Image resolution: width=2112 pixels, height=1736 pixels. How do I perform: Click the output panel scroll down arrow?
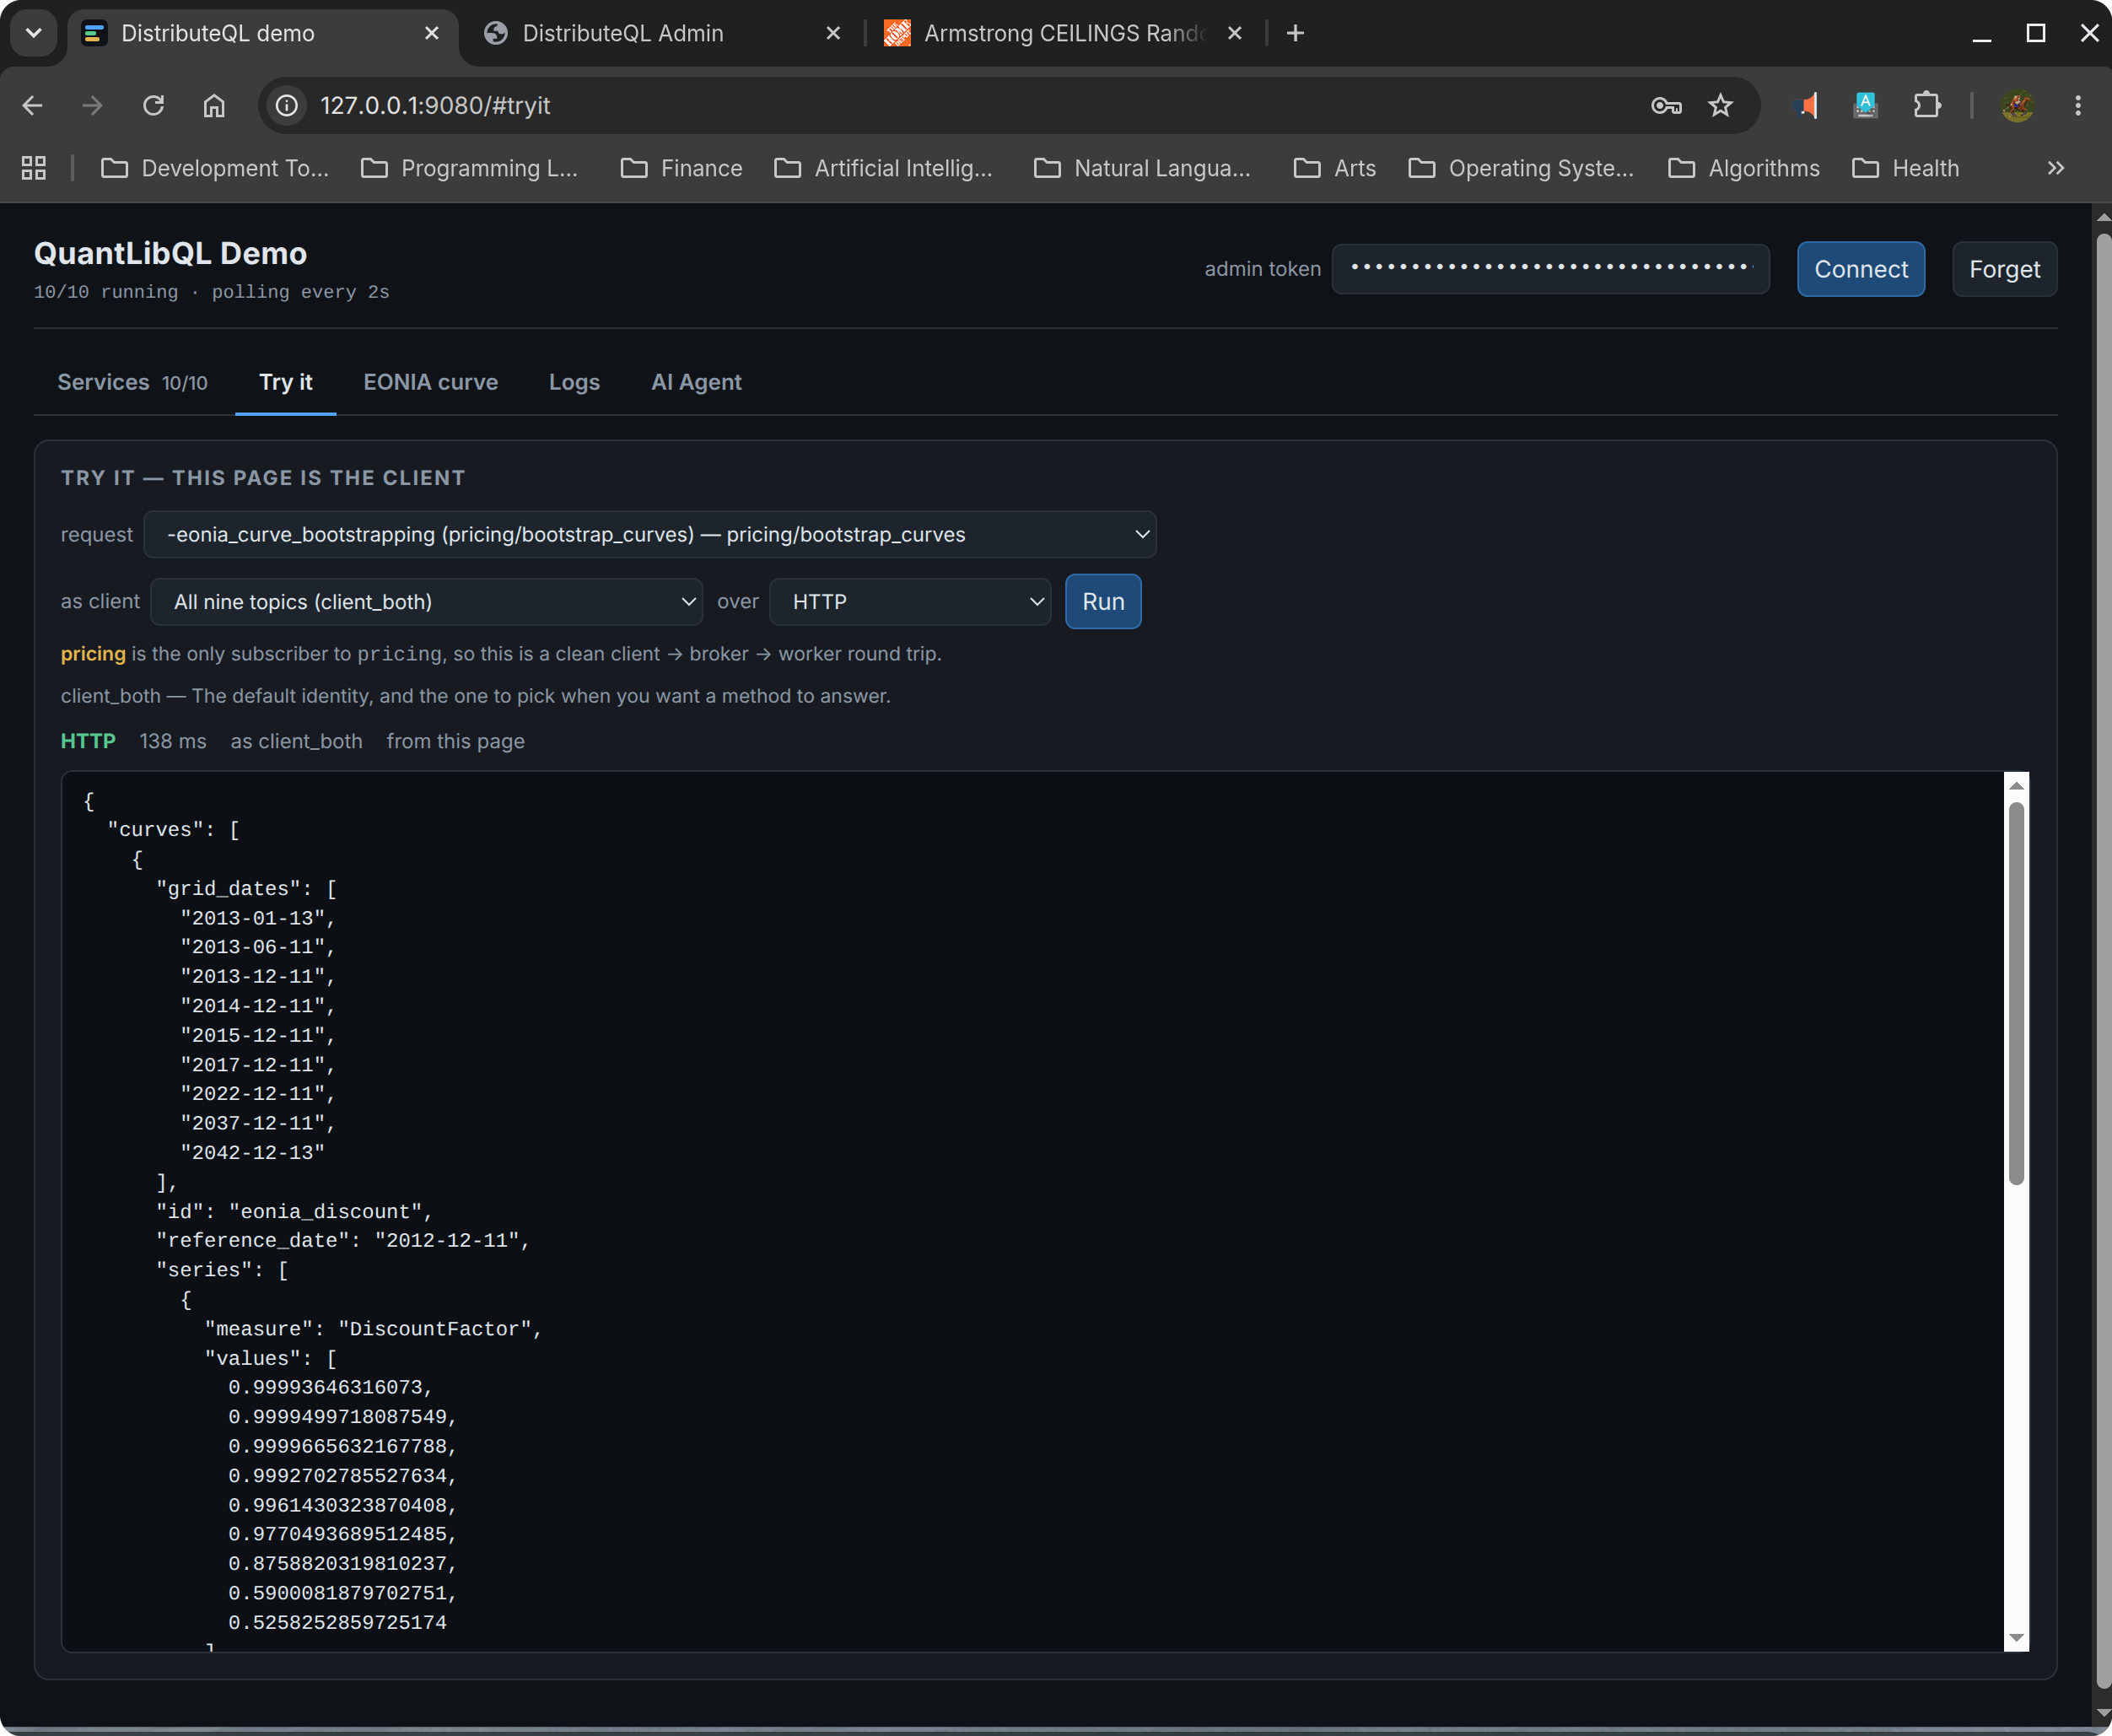[x=2016, y=1638]
